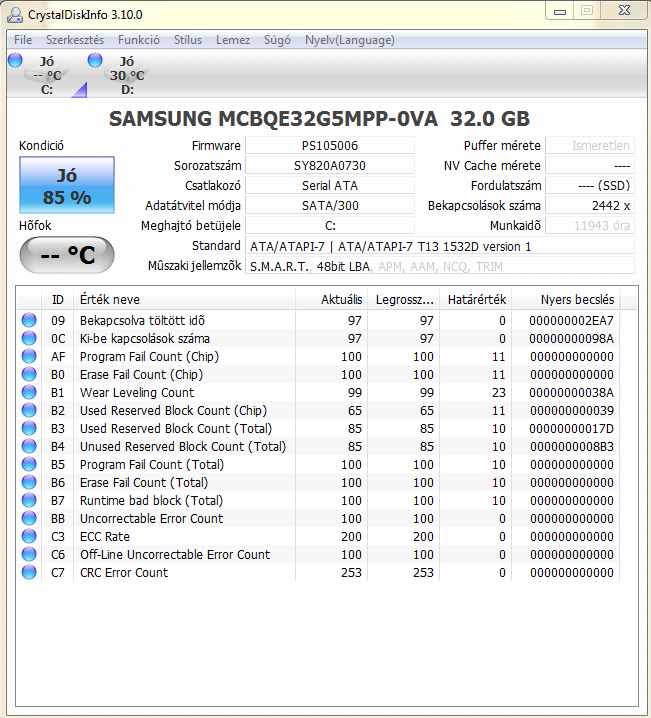The height and width of the screenshot is (718, 651).
Task: Click the rotation rate field ---- (SSD)
Action: [590, 185]
